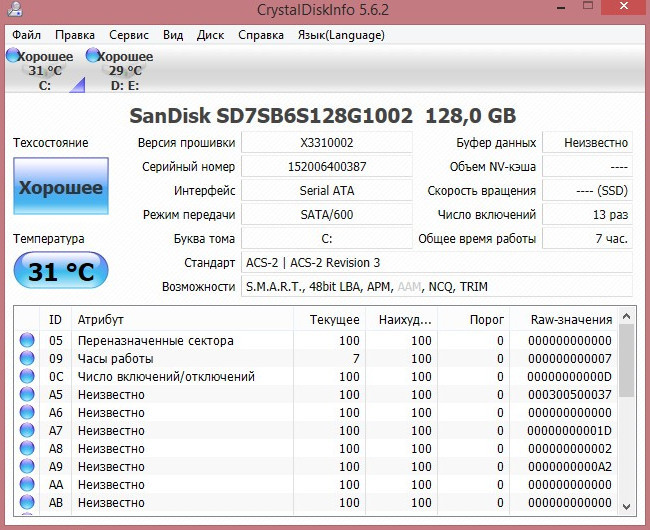Open the Справка menu
The width and height of the screenshot is (650, 530).
click(261, 35)
